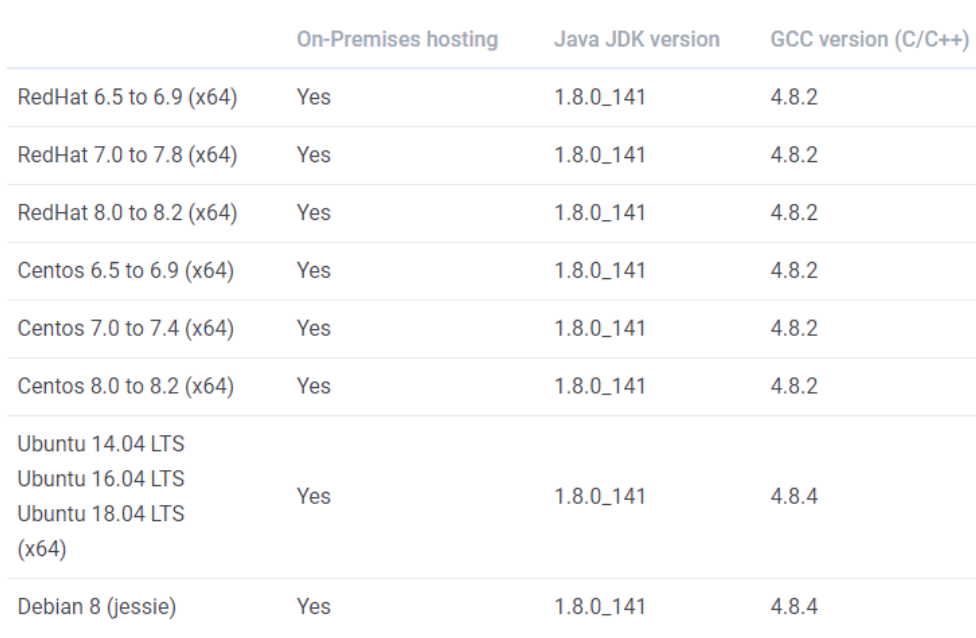Click the On-Premises hosting column header
Image resolution: width=976 pixels, height=638 pixels.
click(x=396, y=40)
